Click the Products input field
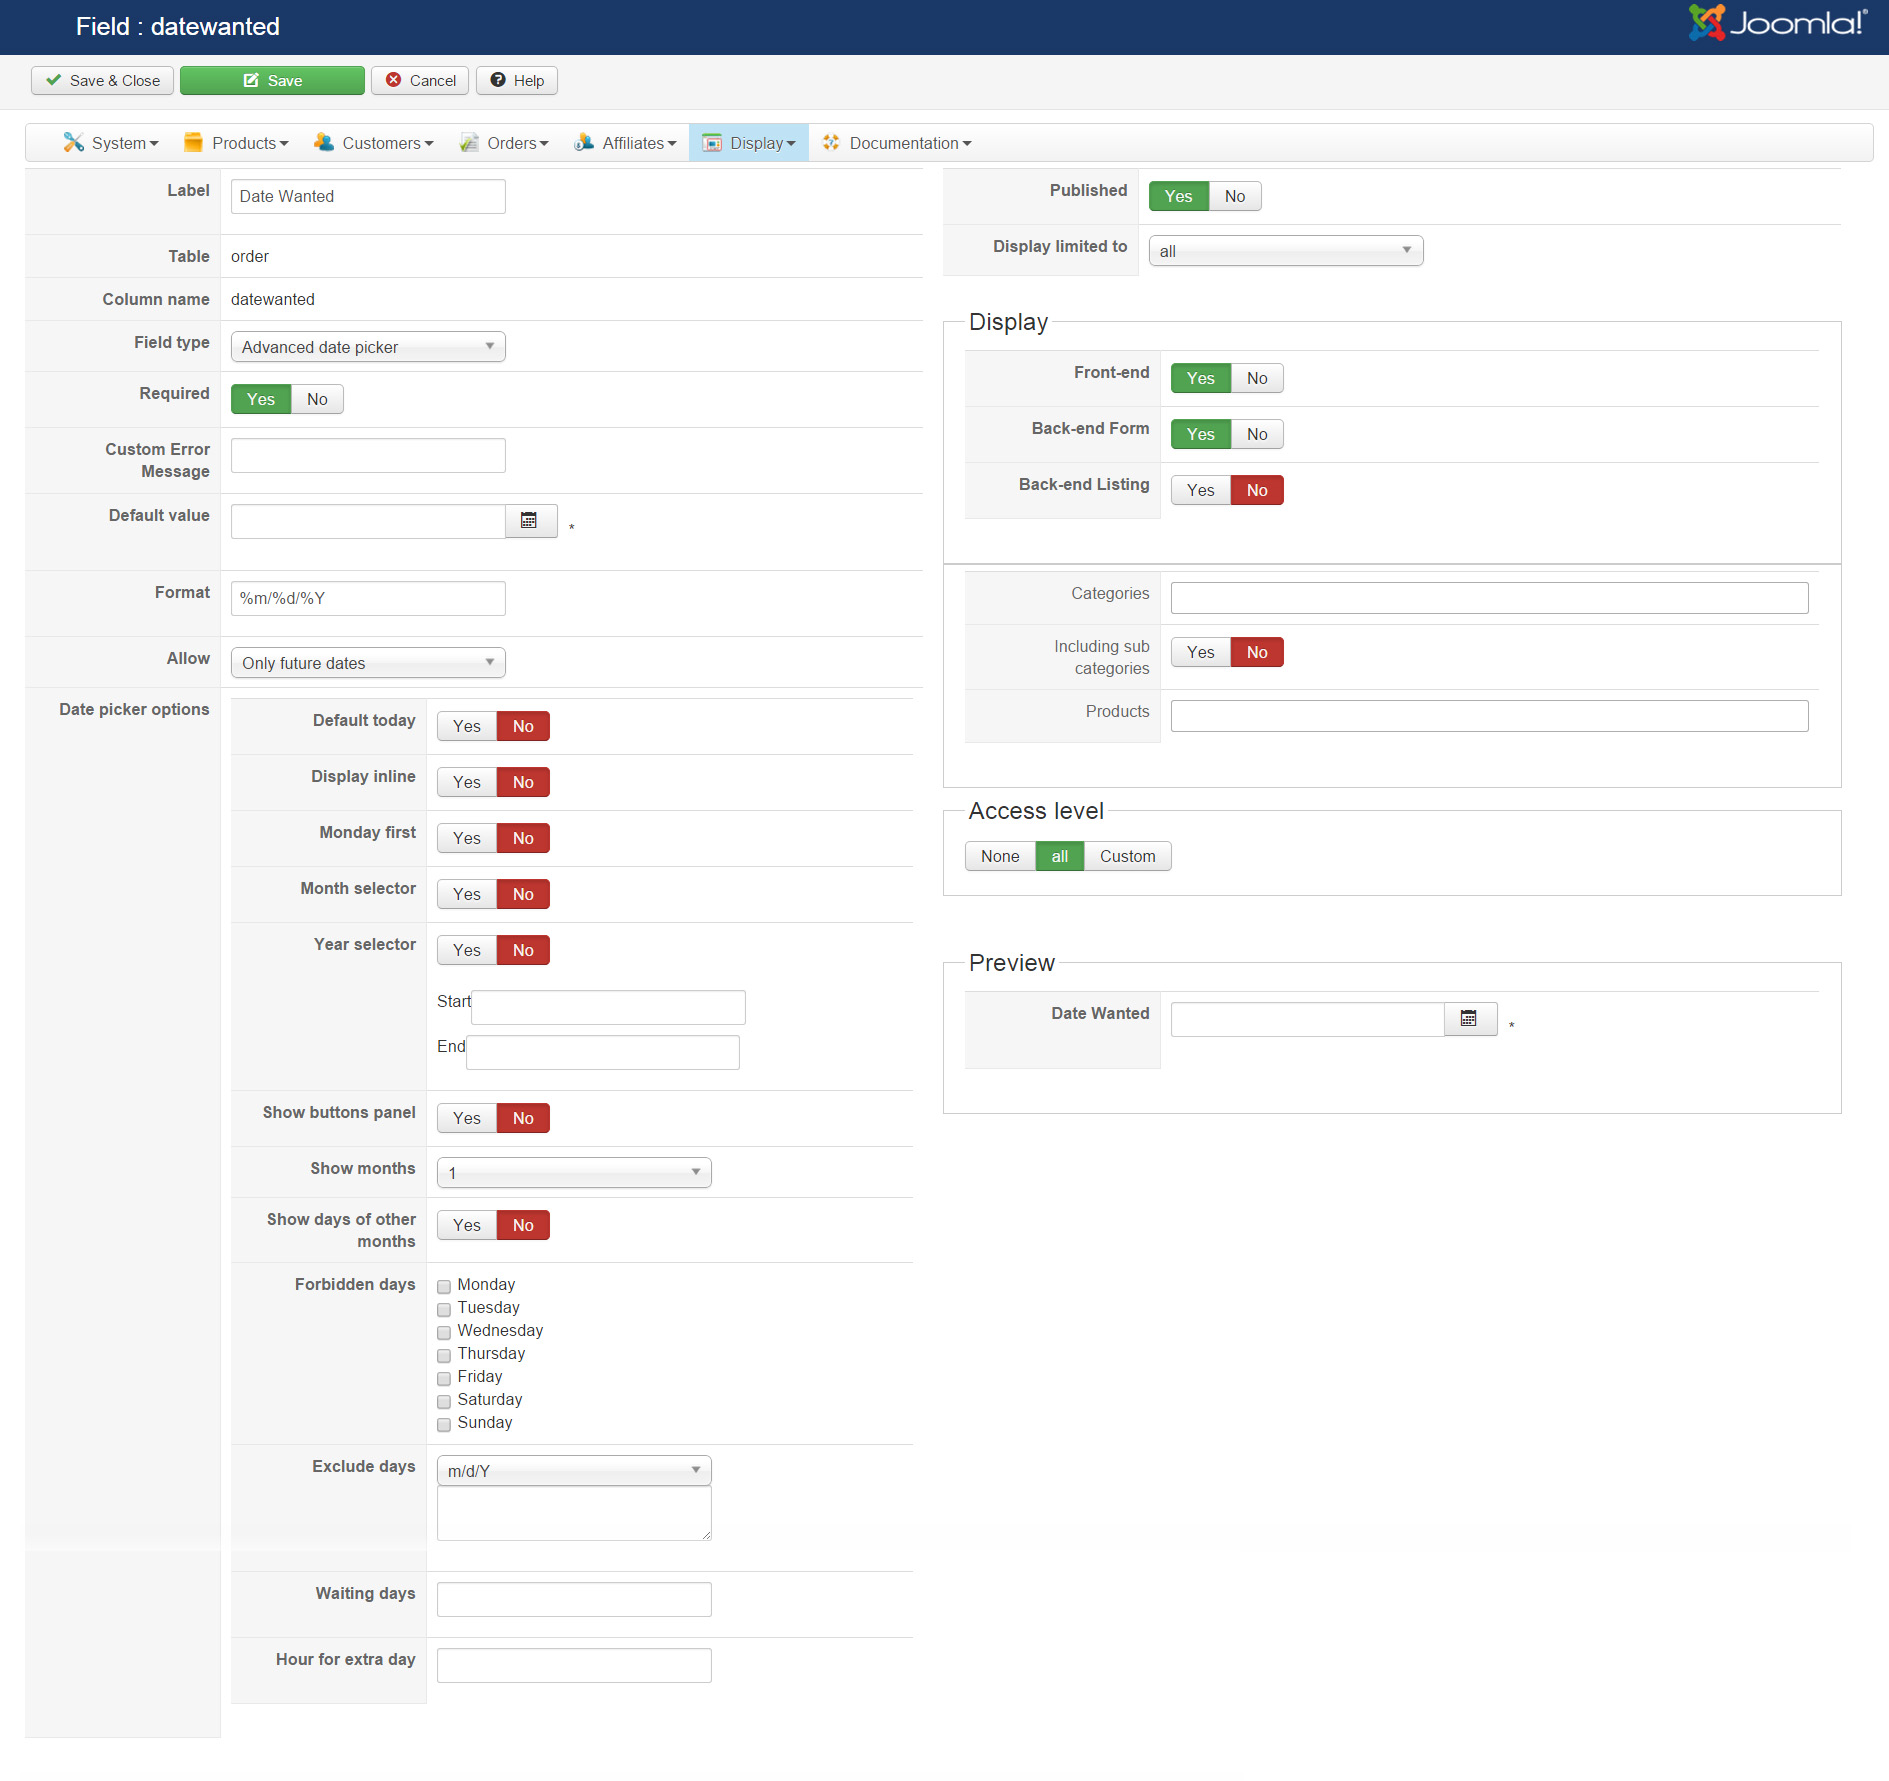The width and height of the screenshot is (1889, 1781). 1490,716
